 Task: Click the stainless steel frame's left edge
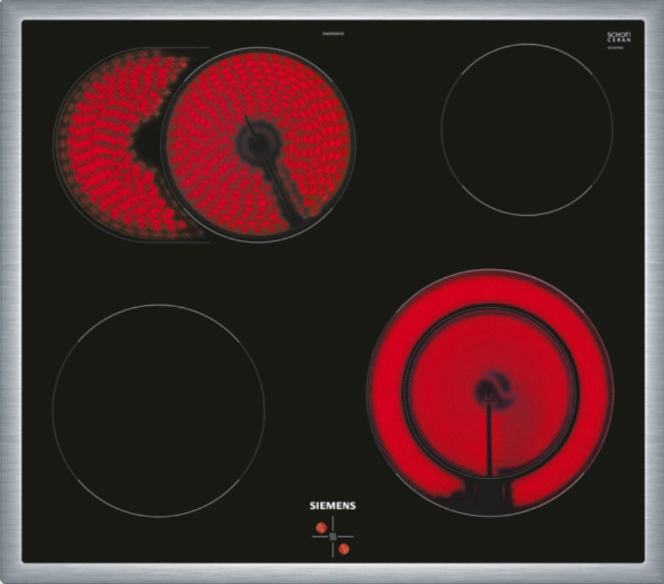(x=10, y=292)
